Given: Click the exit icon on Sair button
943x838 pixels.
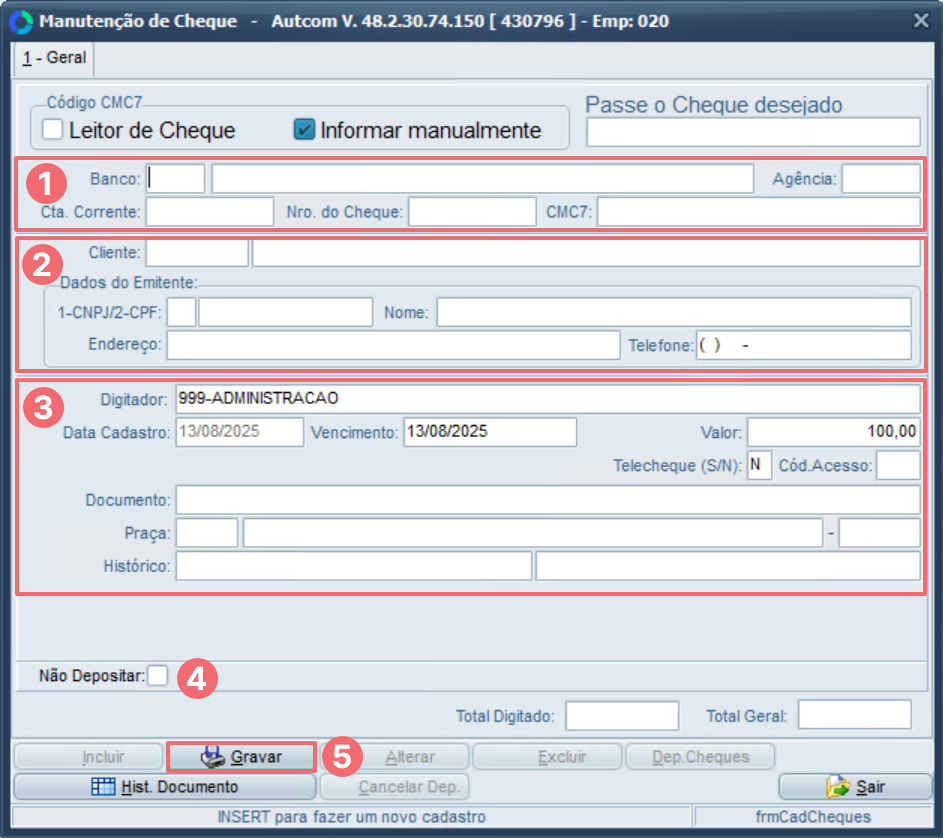Looking at the screenshot, I should (838, 786).
